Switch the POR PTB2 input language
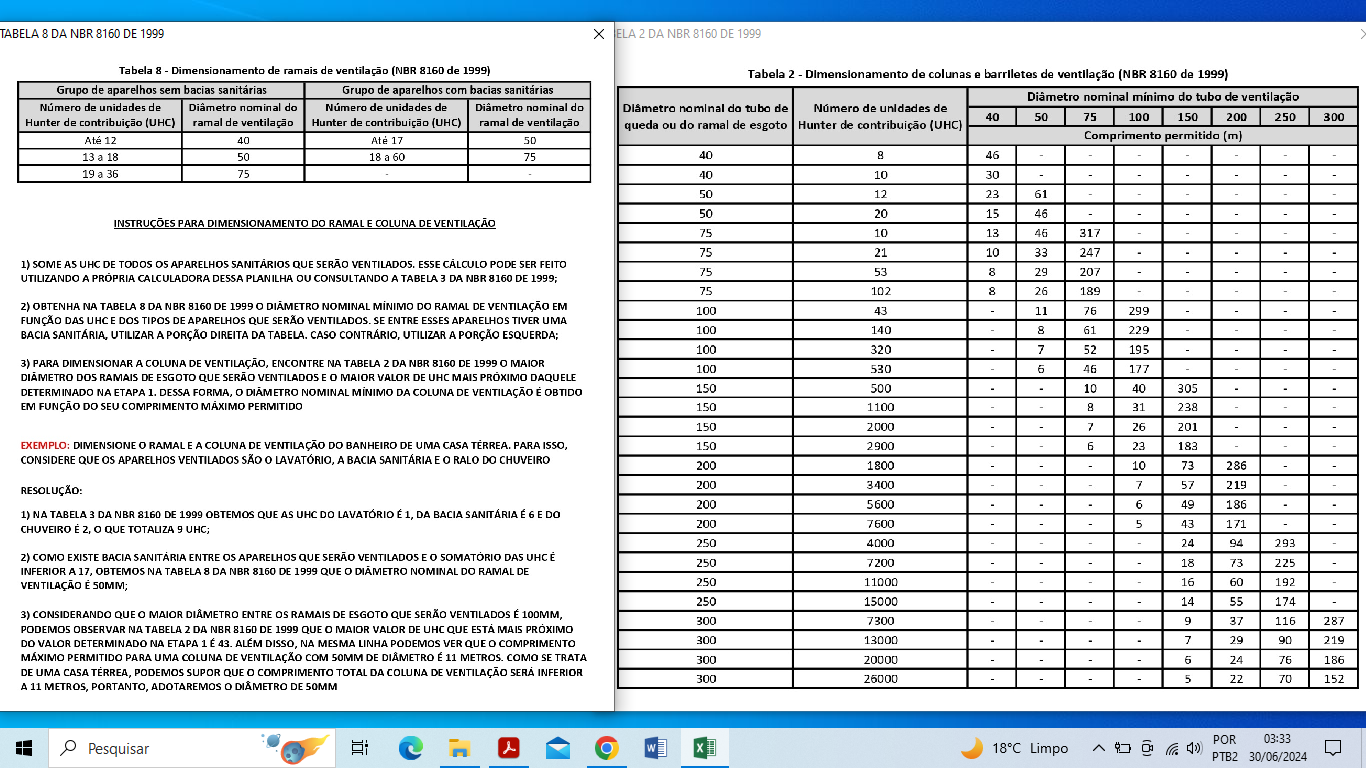Viewport: 1366px width, 768px height. coord(1225,747)
